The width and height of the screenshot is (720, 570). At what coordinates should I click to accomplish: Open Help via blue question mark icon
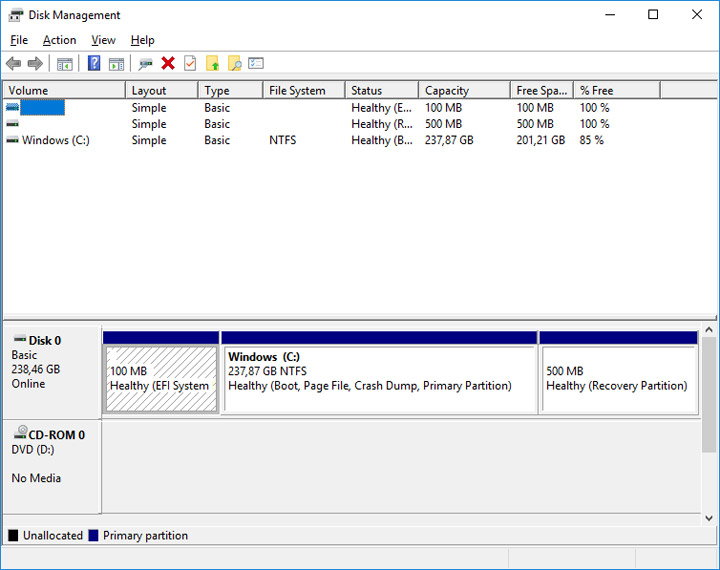point(94,64)
